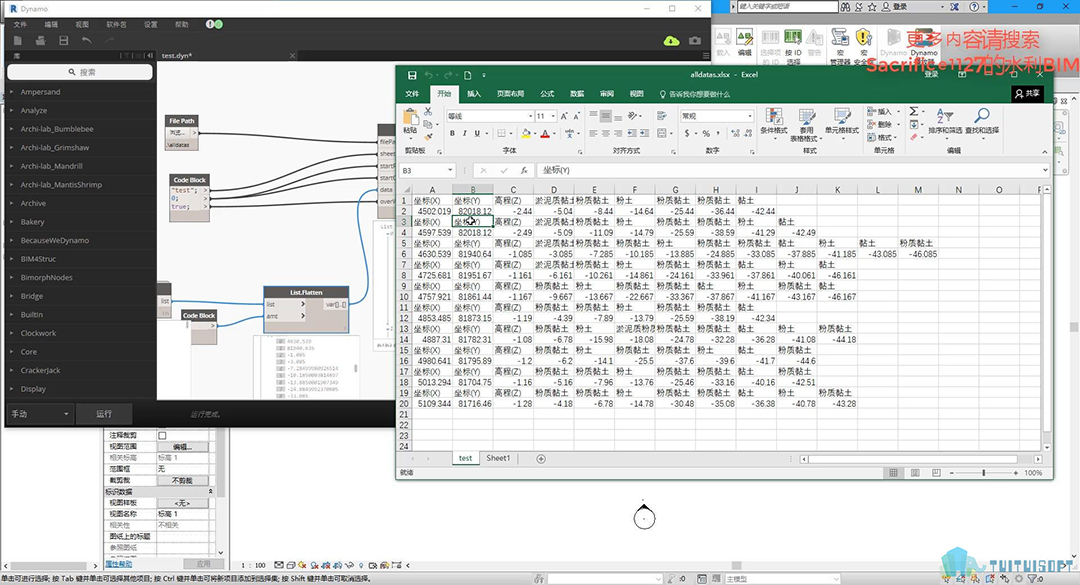
Task: Click the Dynamo undo arrow icon
Action: pos(87,41)
